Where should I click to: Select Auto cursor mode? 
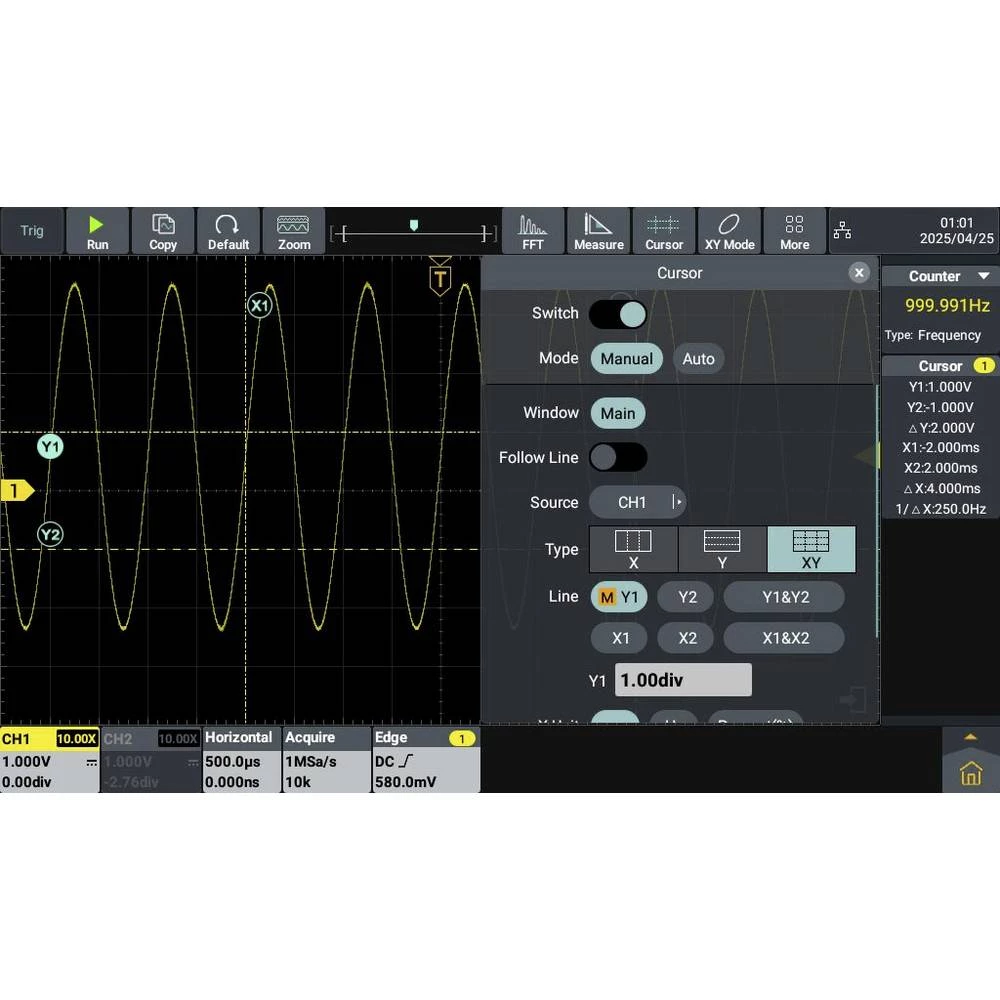(698, 359)
